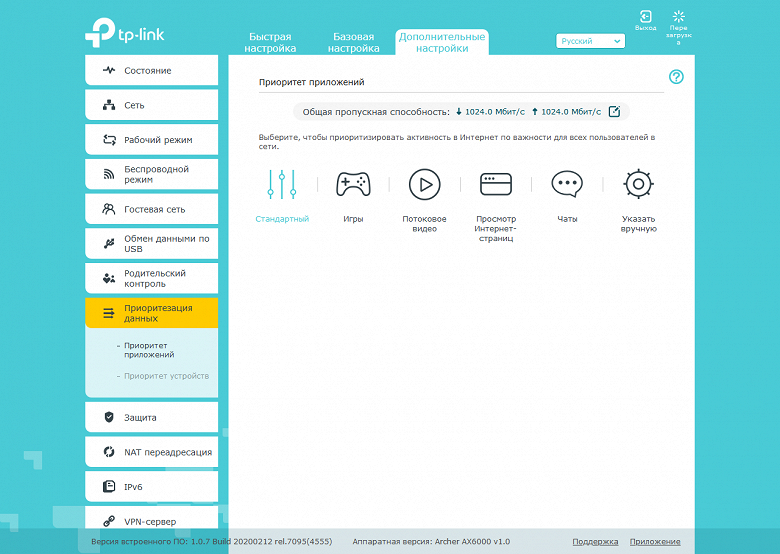Collapse Приоритезация данных menu section
The width and height of the screenshot is (780, 554).
pos(152,313)
